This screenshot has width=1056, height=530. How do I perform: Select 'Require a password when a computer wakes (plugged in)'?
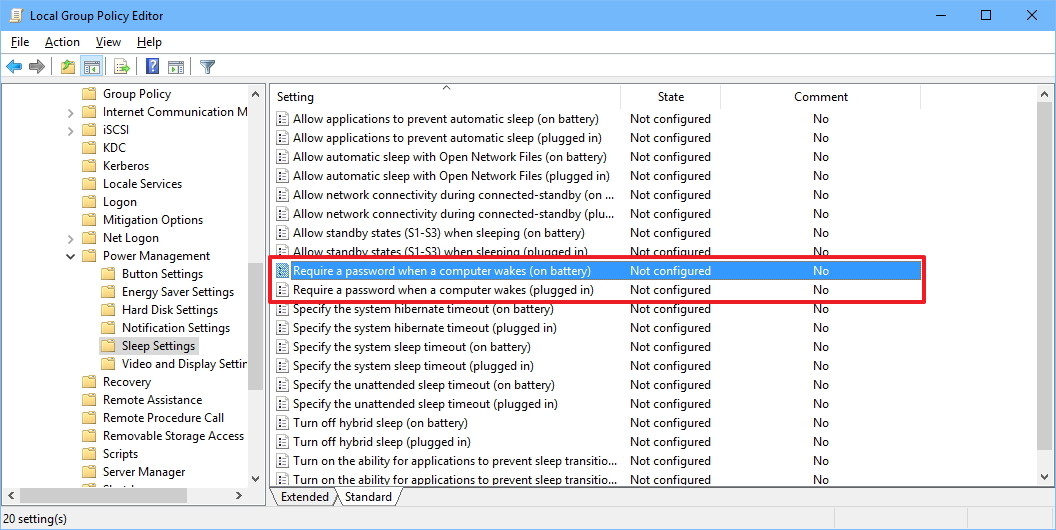tap(443, 290)
